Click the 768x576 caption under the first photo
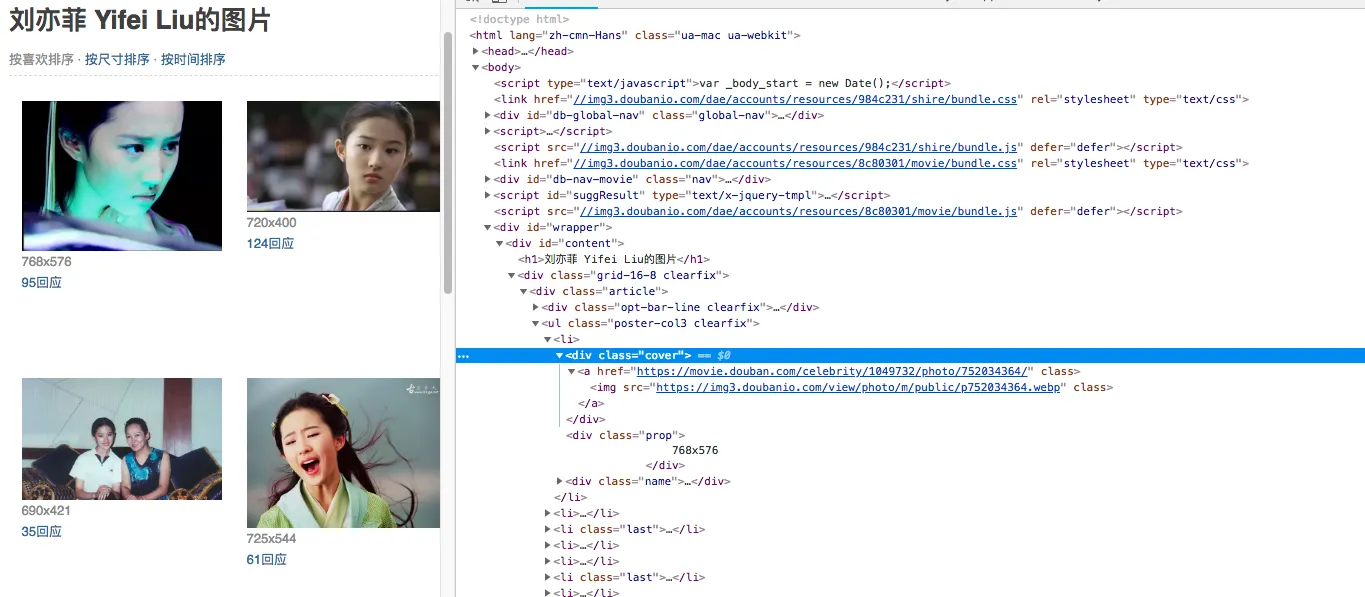This screenshot has height=597, width=1365. pos(47,262)
